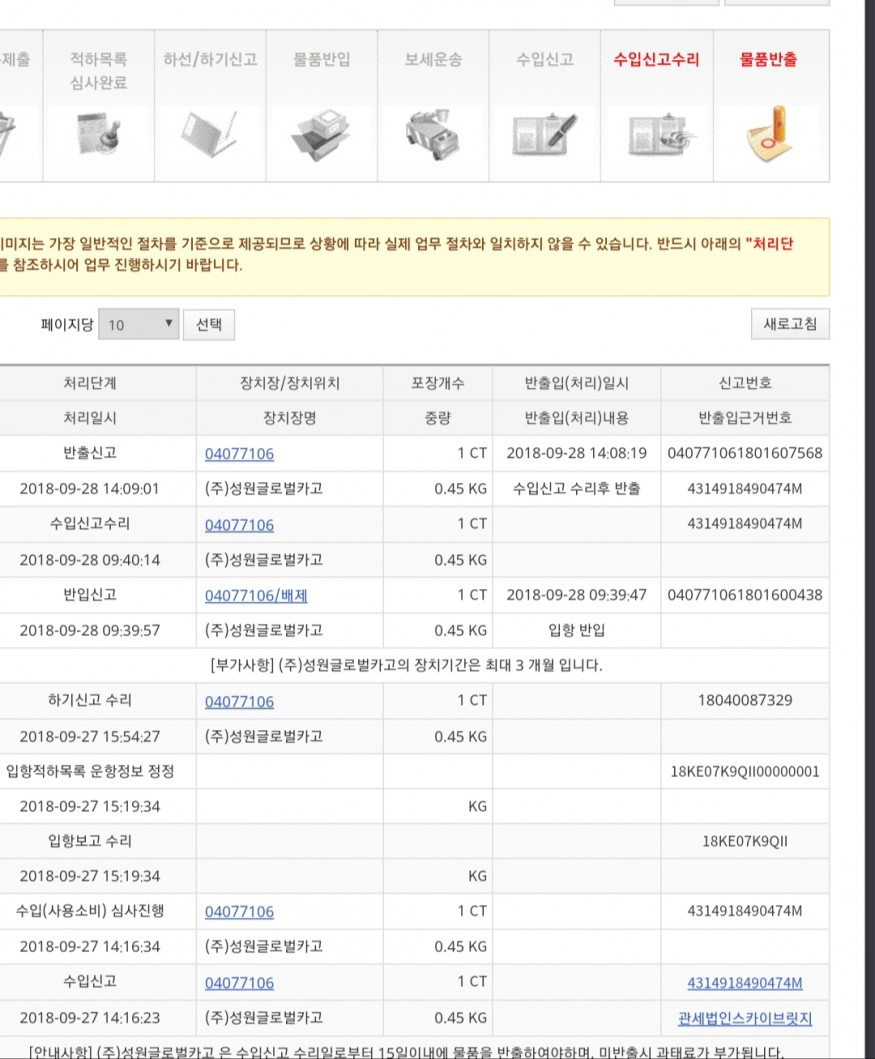The width and height of the screenshot is (875, 1059).
Task: Open 04077106 link in 하기신고 수리 row
Action: 239,702
